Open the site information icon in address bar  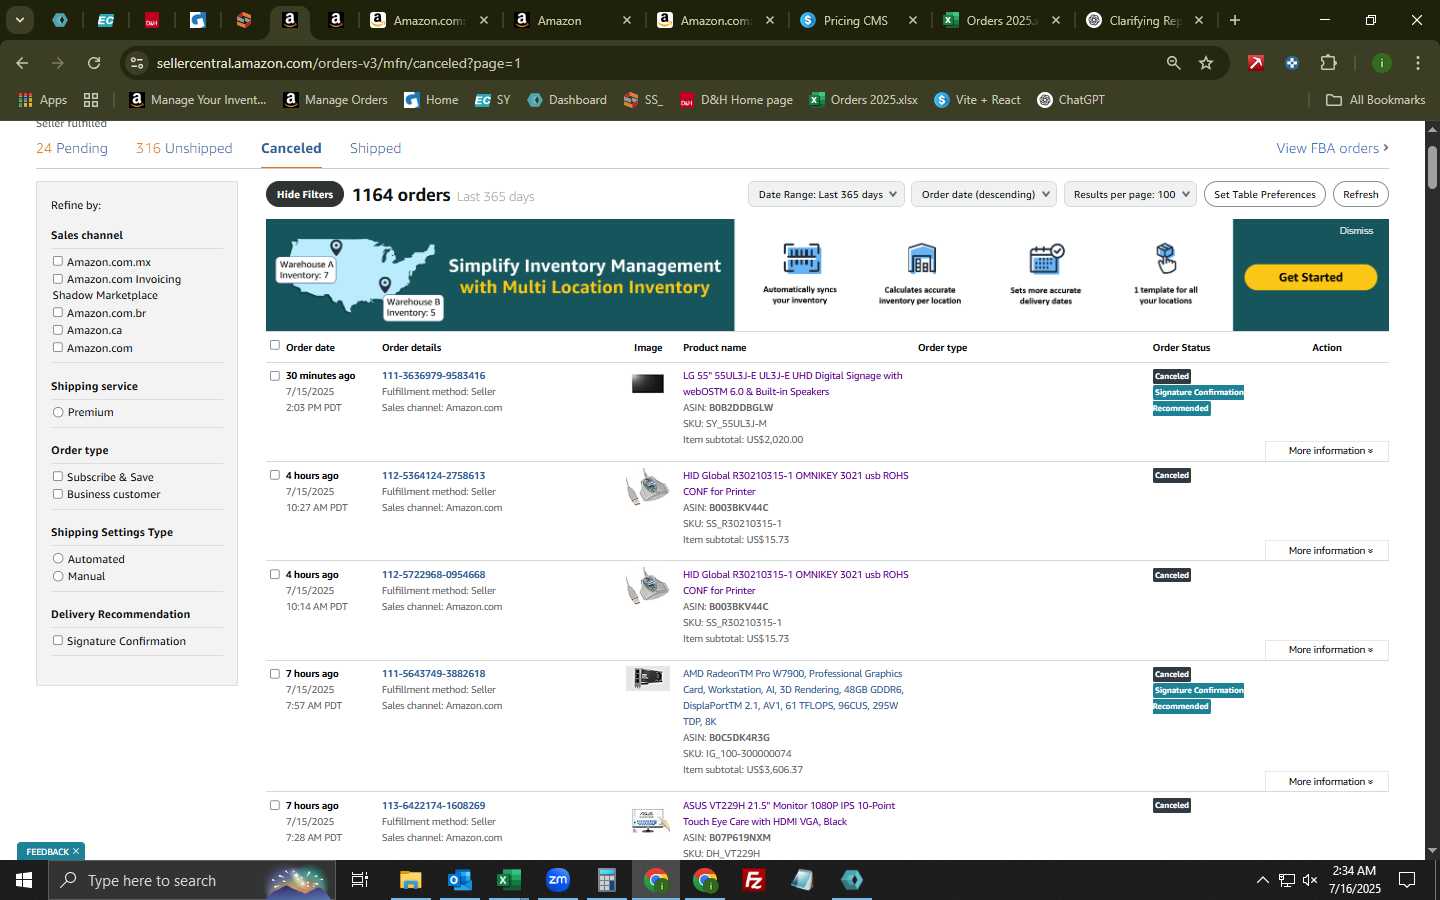pos(138,63)
